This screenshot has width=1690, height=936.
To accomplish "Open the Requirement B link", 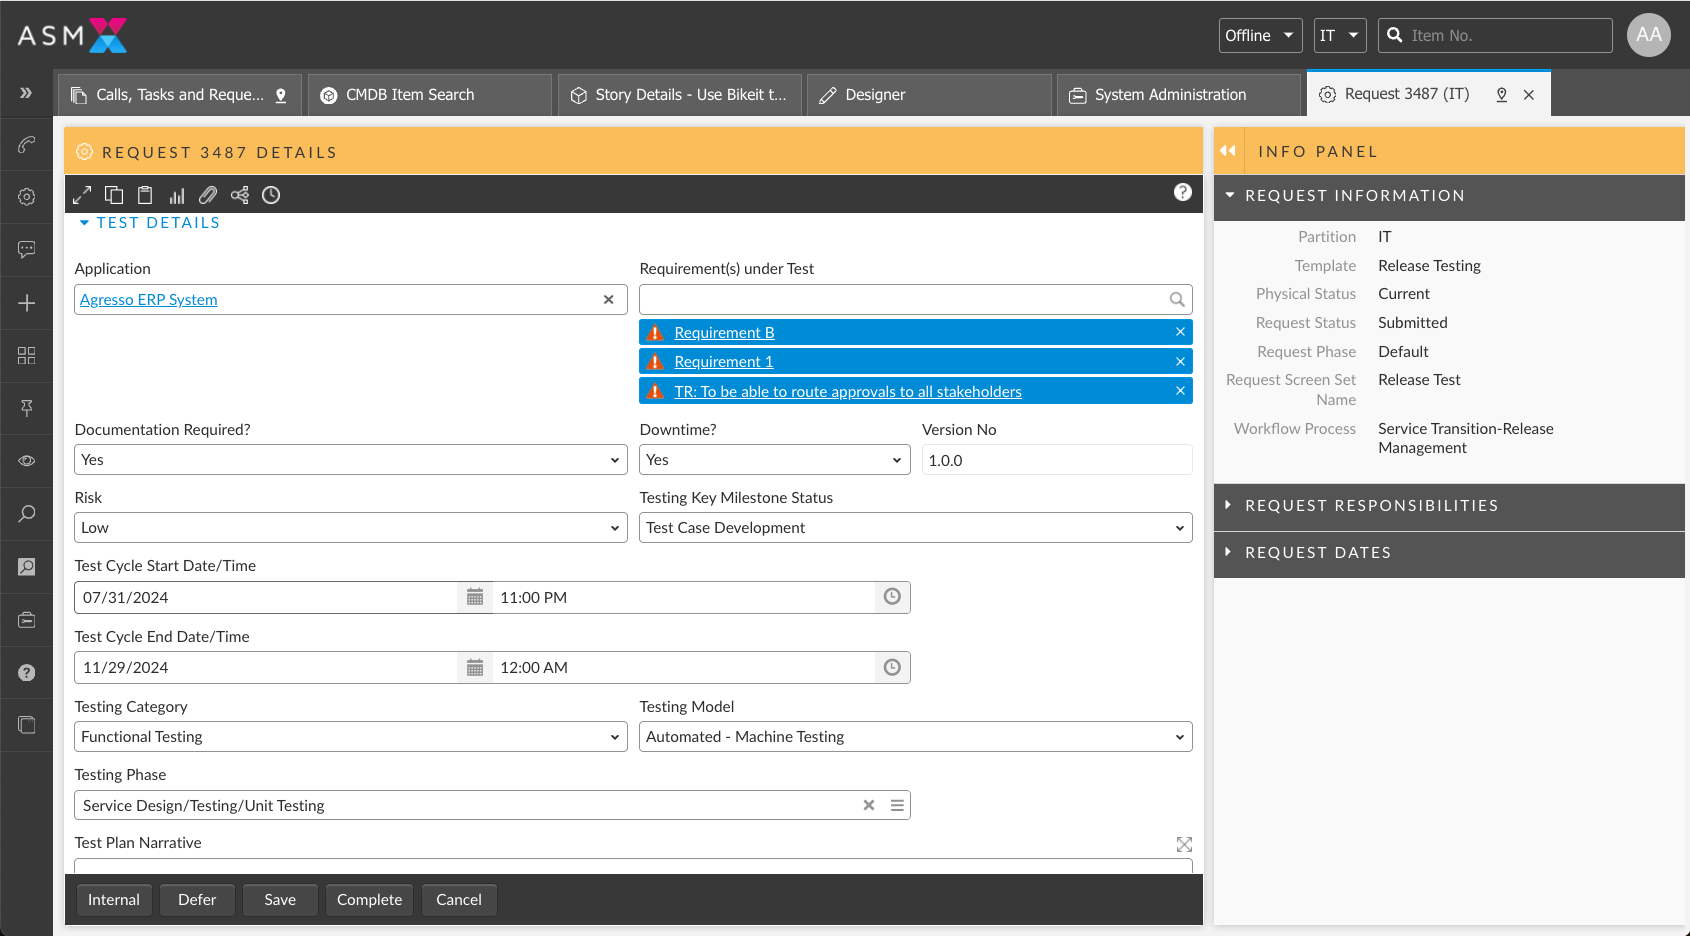I will click(x=725, y=333).
